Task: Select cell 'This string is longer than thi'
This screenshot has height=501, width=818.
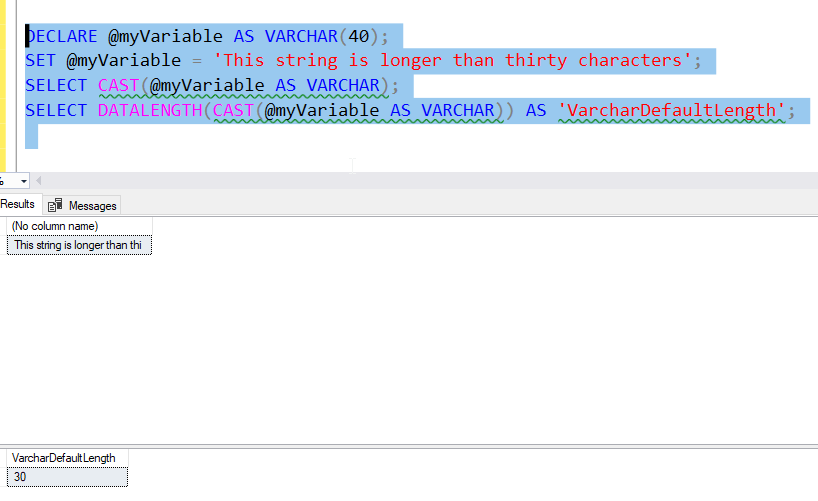Action: (79, 244)
